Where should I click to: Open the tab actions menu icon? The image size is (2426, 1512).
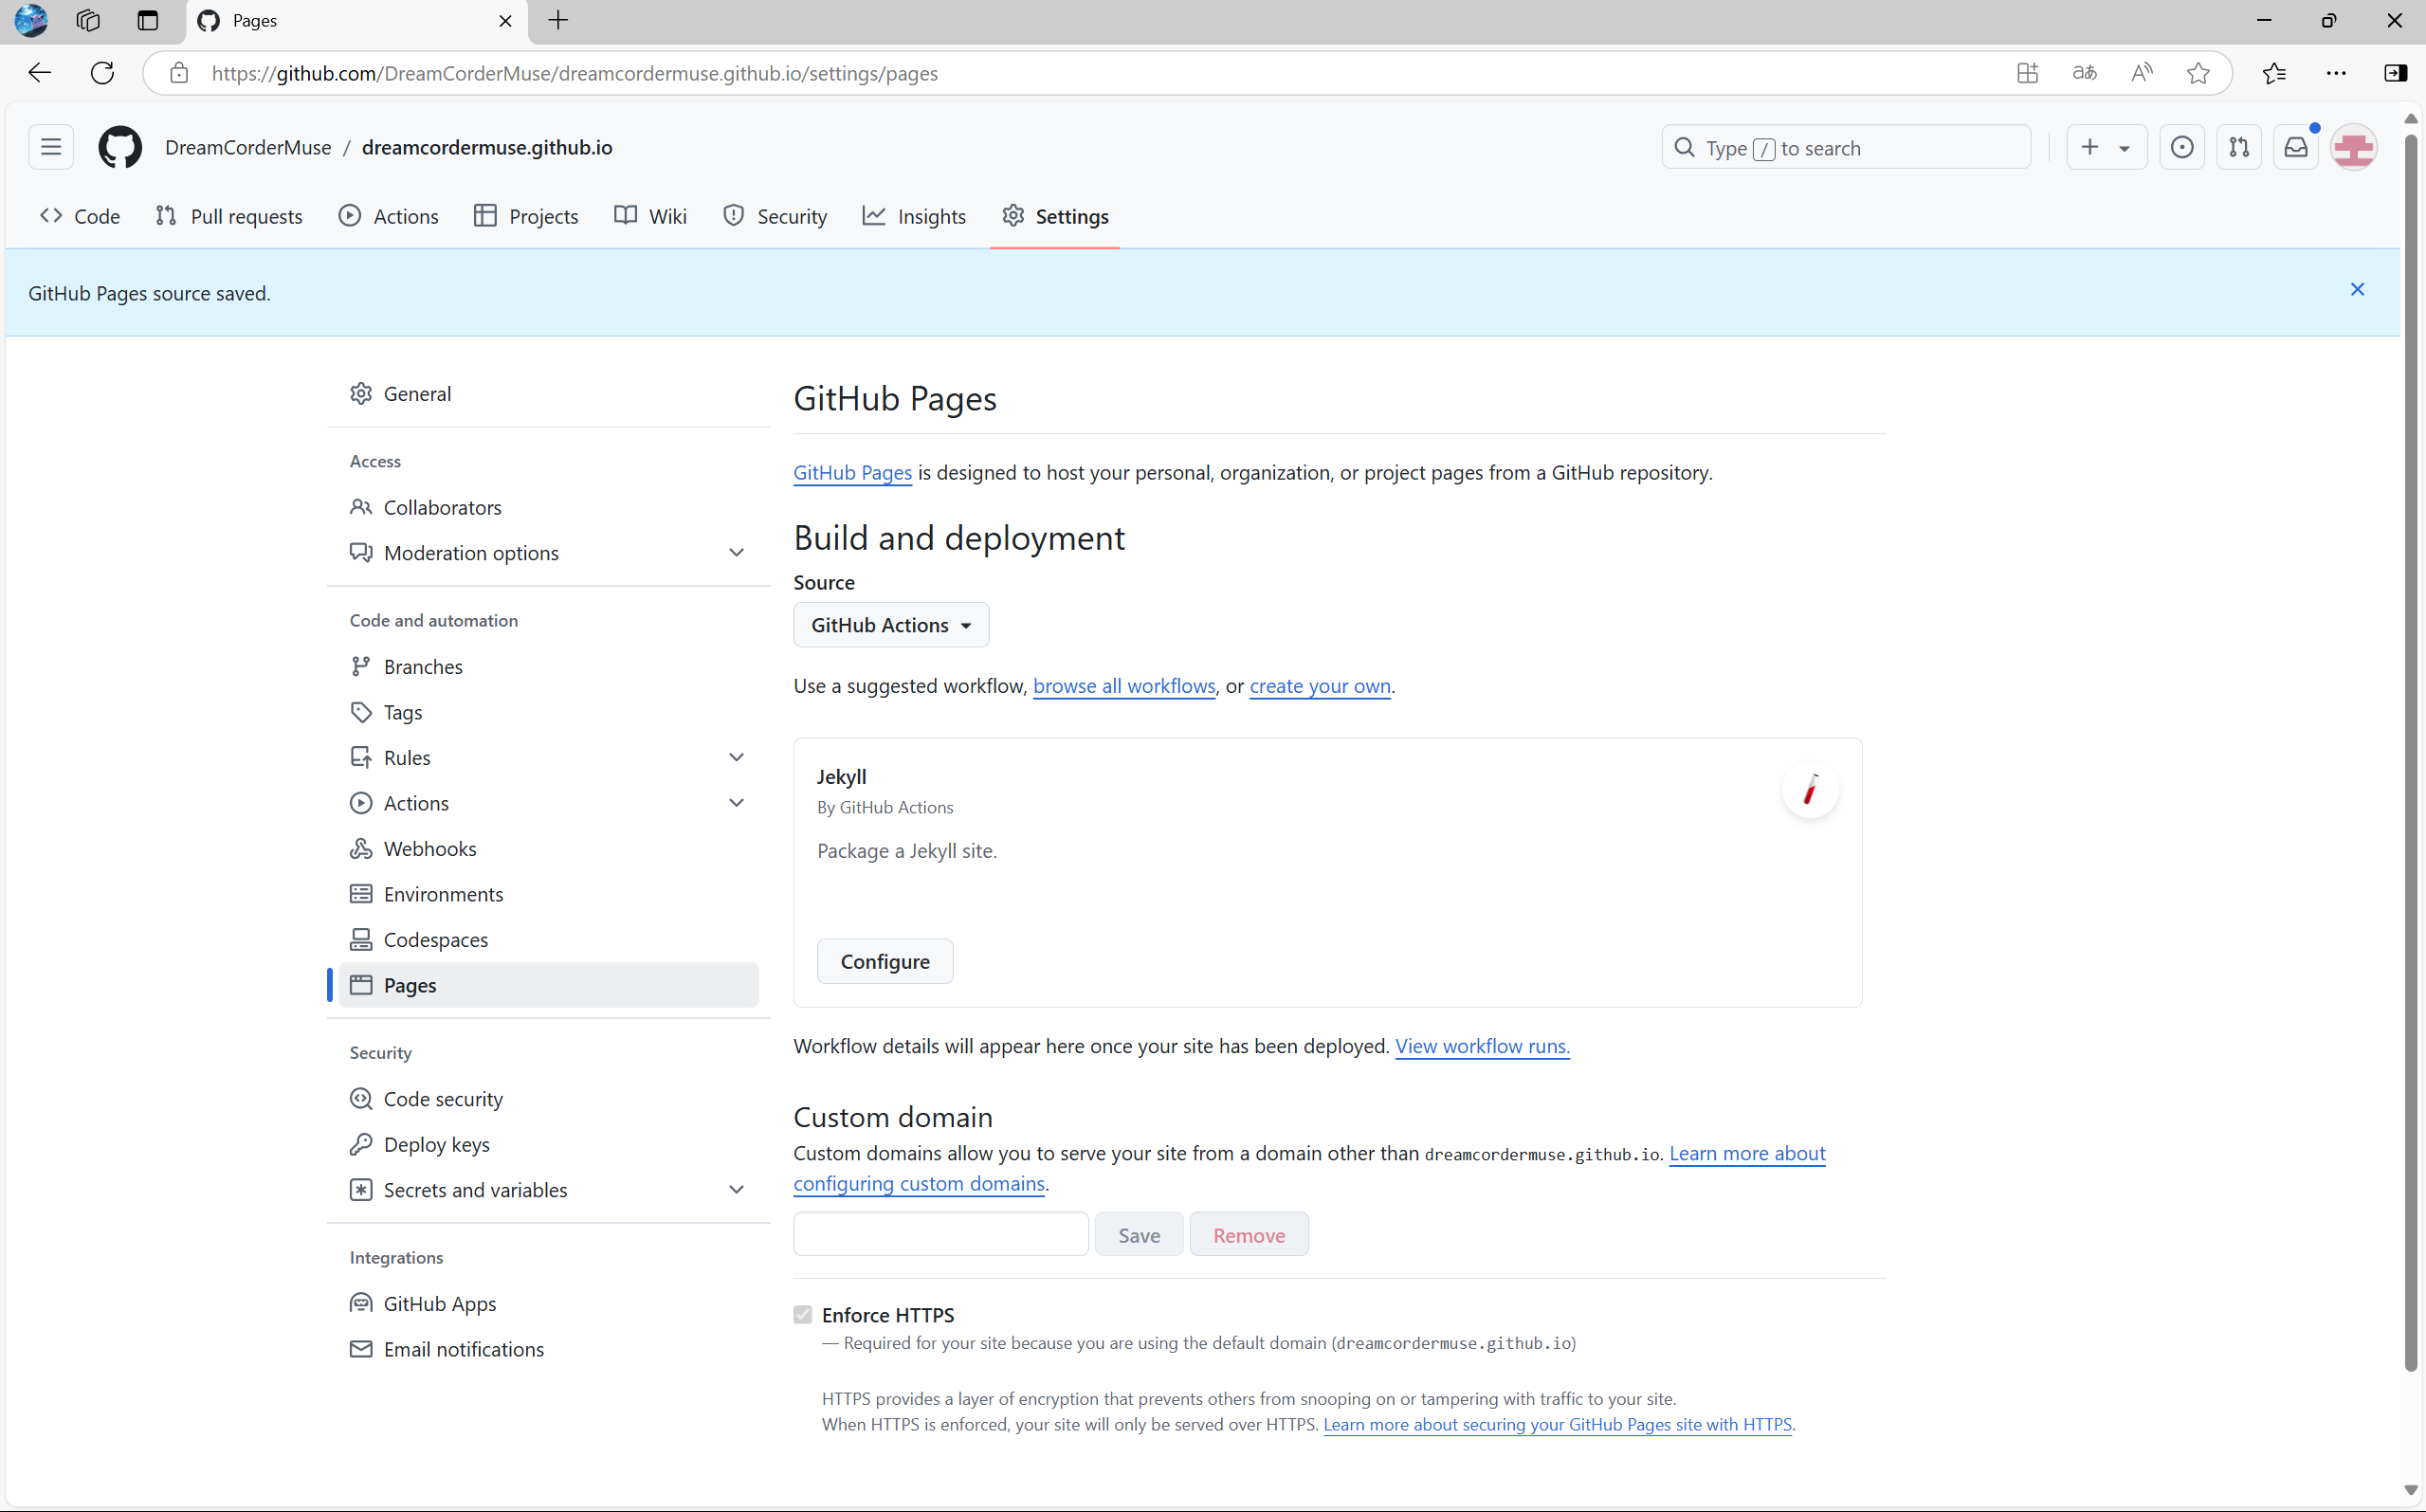pyautogui.click(x=148, y=20)
